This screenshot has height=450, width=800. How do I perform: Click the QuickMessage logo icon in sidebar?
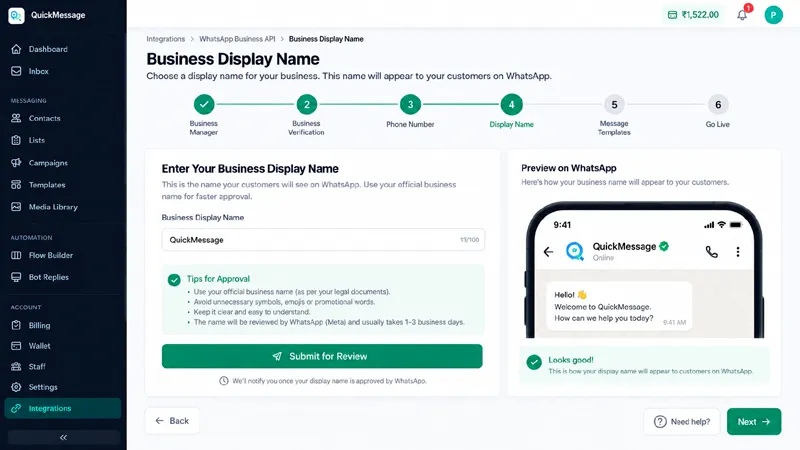16,15
